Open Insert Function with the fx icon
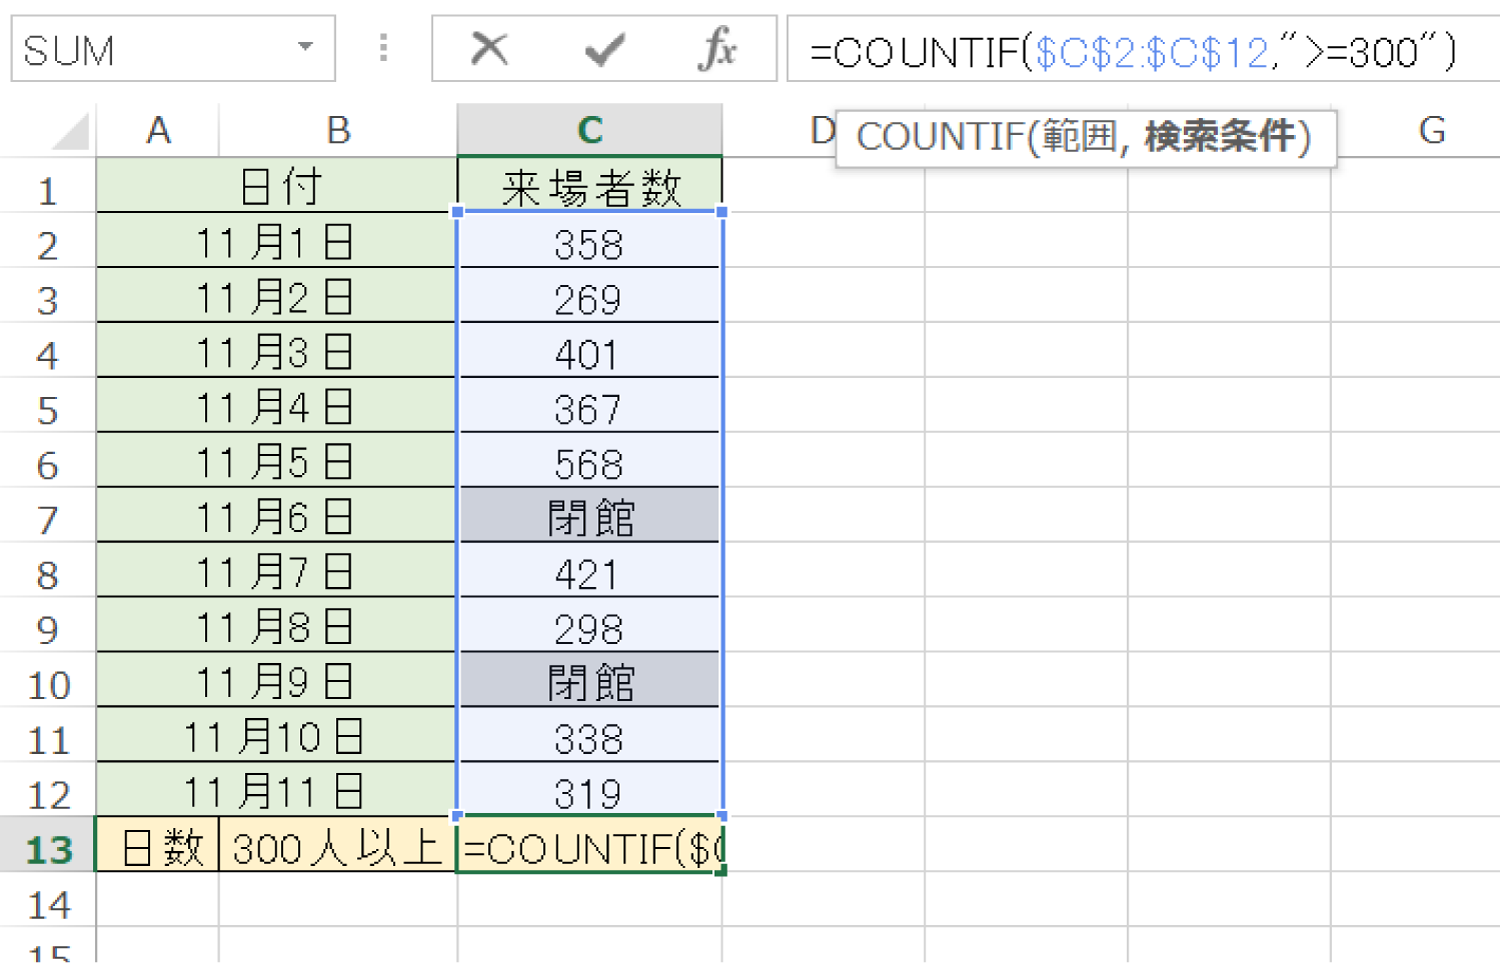 coord(718,48)
